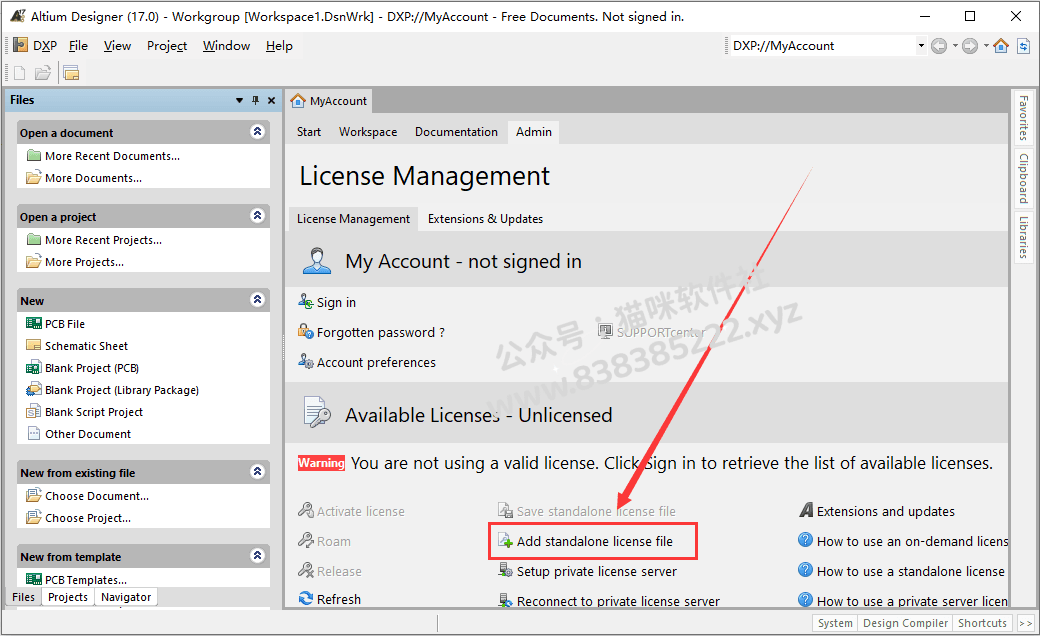Open the Help menu
Image resolution: width=1040 pixels, height=636 pixels.
tap(279, 46)
